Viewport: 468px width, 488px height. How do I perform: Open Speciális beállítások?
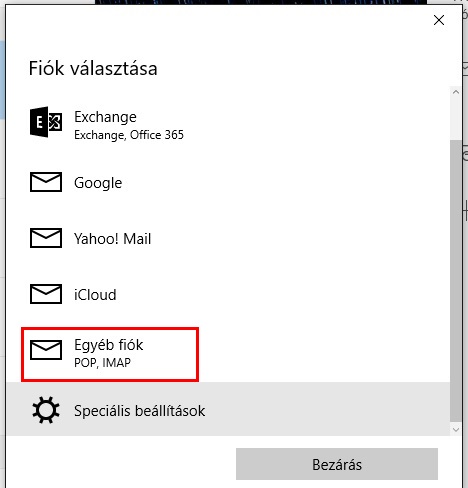point(228,409)
